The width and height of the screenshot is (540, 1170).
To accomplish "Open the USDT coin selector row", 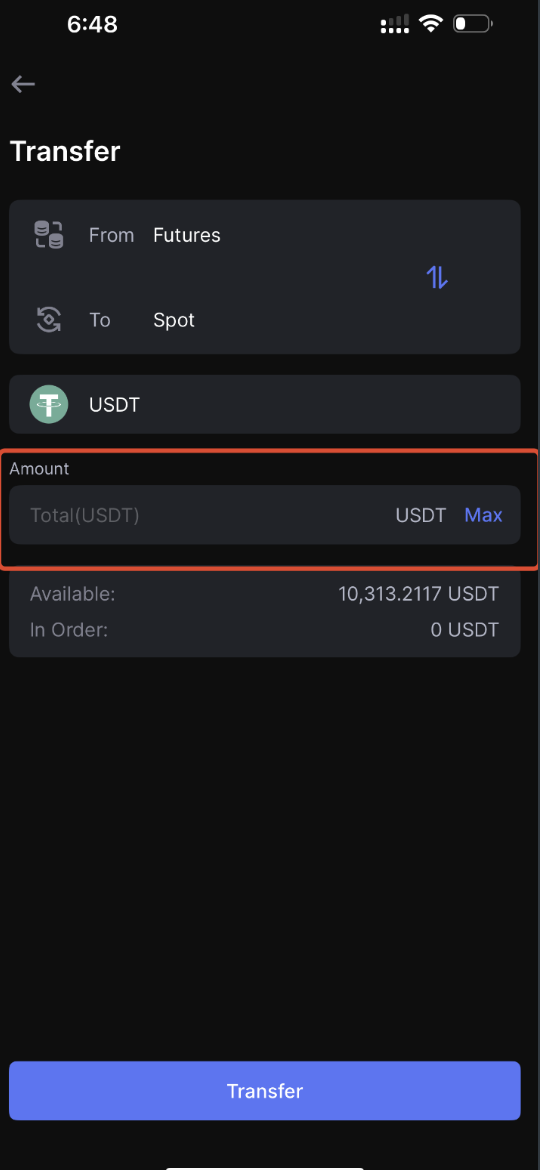I will 265,404.
